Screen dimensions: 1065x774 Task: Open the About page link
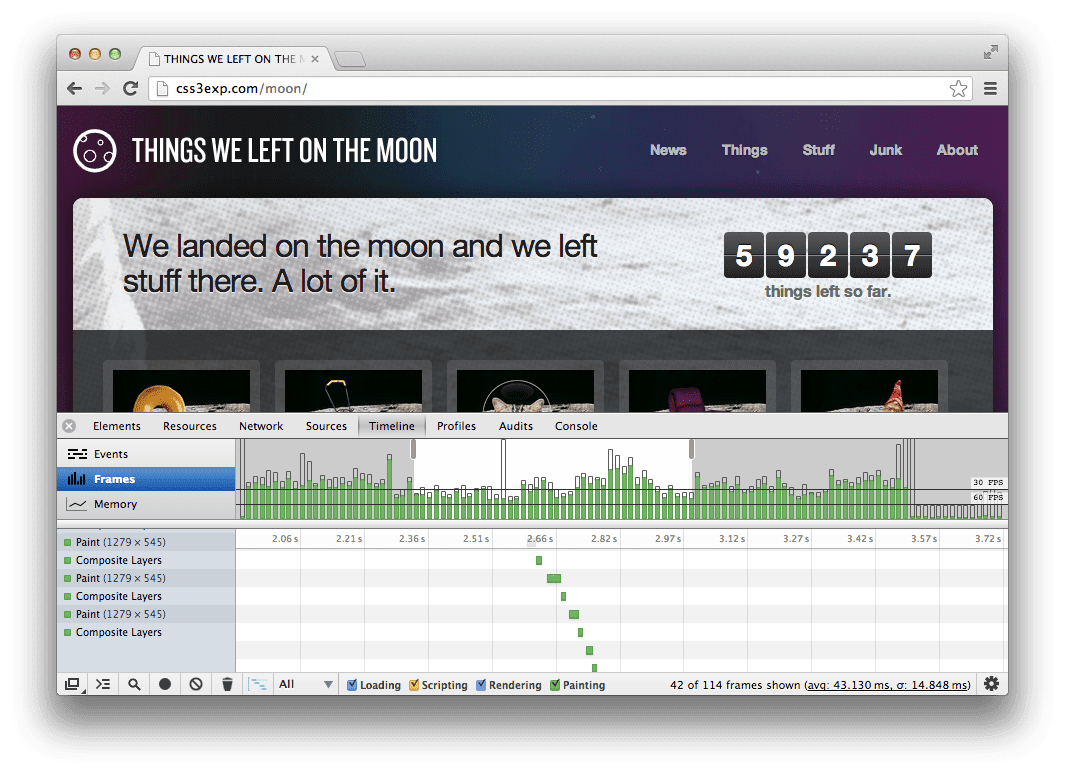[956, 150]
